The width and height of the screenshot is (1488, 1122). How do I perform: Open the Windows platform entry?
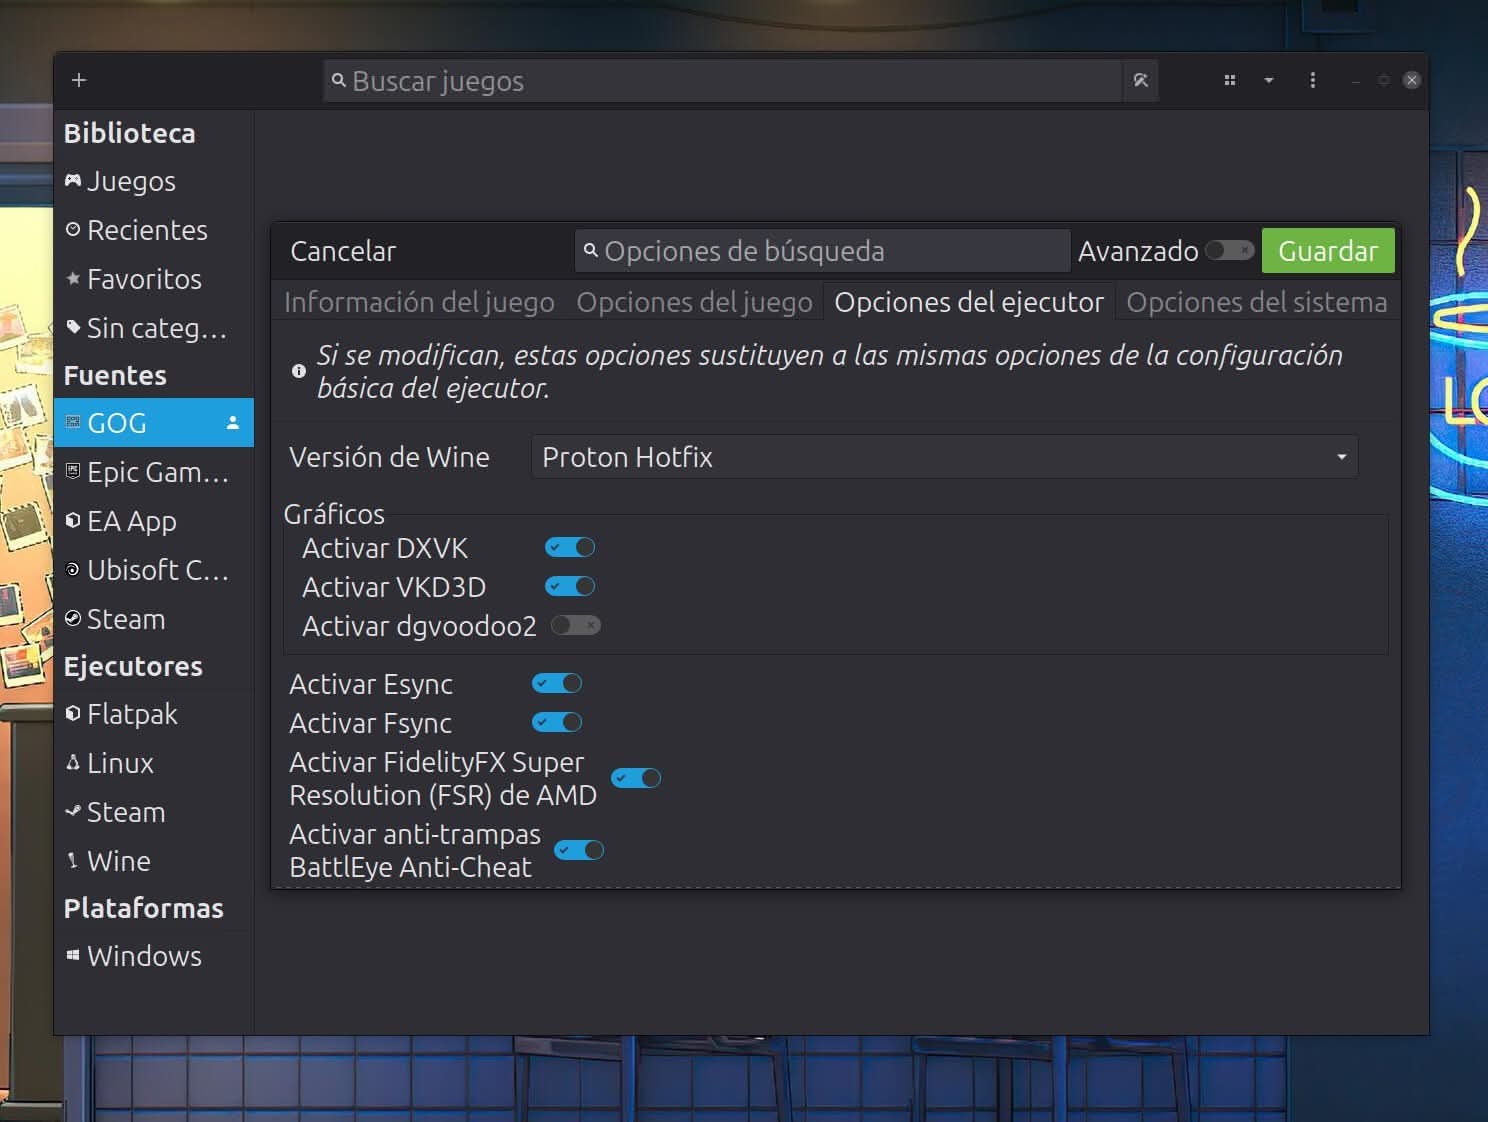(x=144, y=956)
